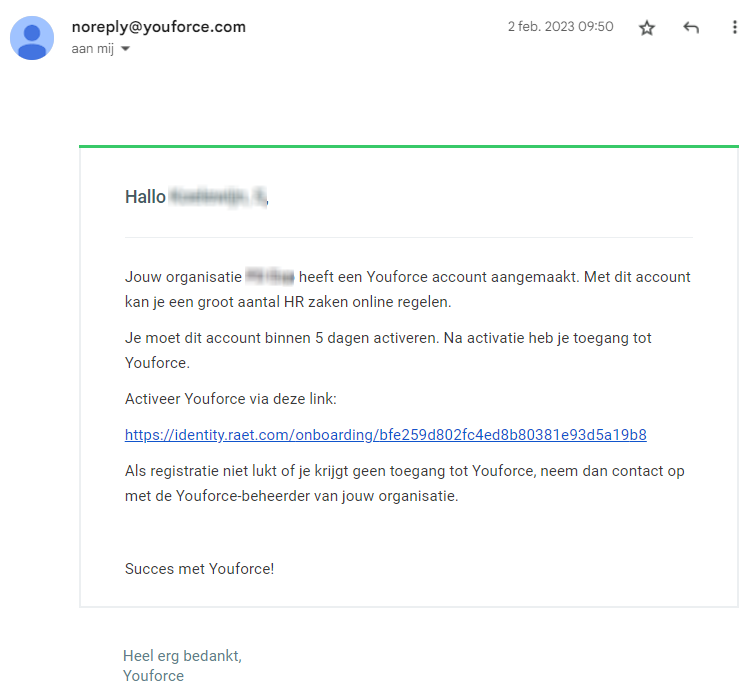Click the blurred recipient name after Hallo
Image resolution: width=753 pixels, height=688 pixels.
pyautogui.click(x=217, y=197)
